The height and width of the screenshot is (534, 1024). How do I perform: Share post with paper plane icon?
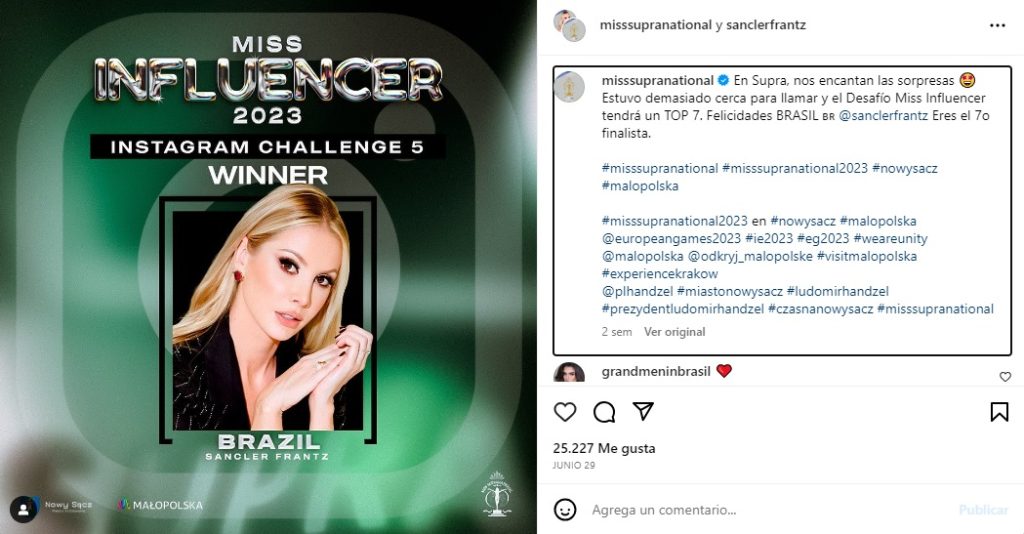643,411
